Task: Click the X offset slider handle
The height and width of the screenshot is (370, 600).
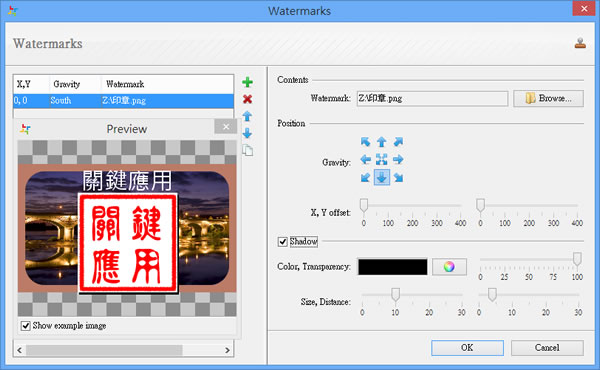Action: [x=364, y=205]
